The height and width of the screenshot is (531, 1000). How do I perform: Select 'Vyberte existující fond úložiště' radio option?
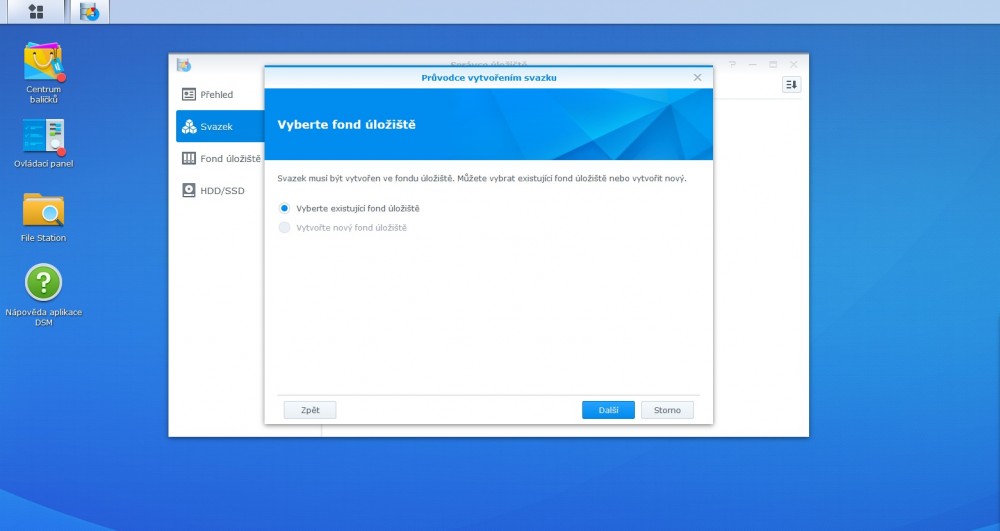(285, 208)
